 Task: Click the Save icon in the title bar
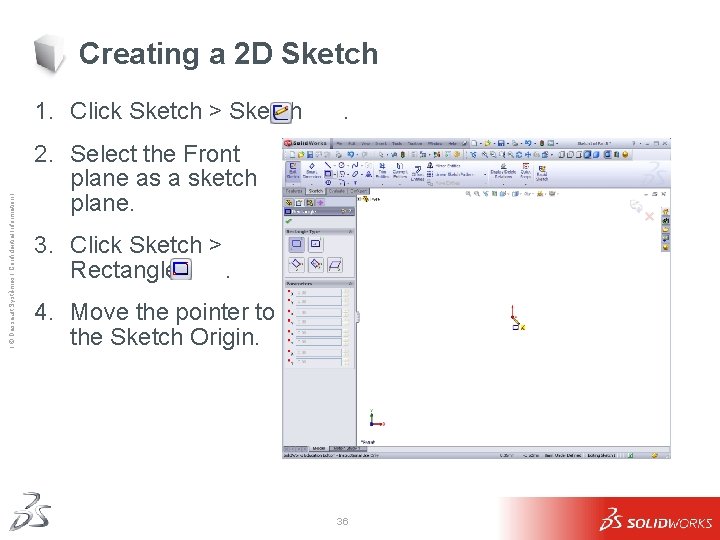pyautogui.click(x=501, y=143)
